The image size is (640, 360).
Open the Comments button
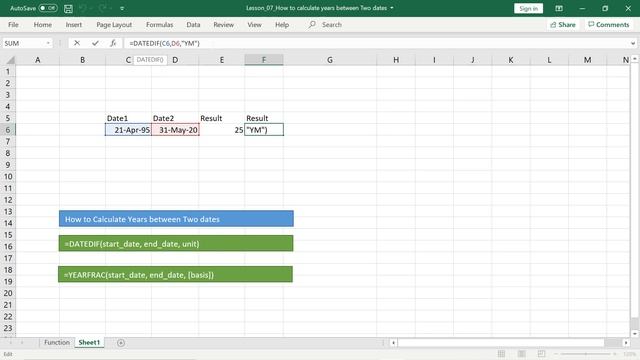(609, 24)
